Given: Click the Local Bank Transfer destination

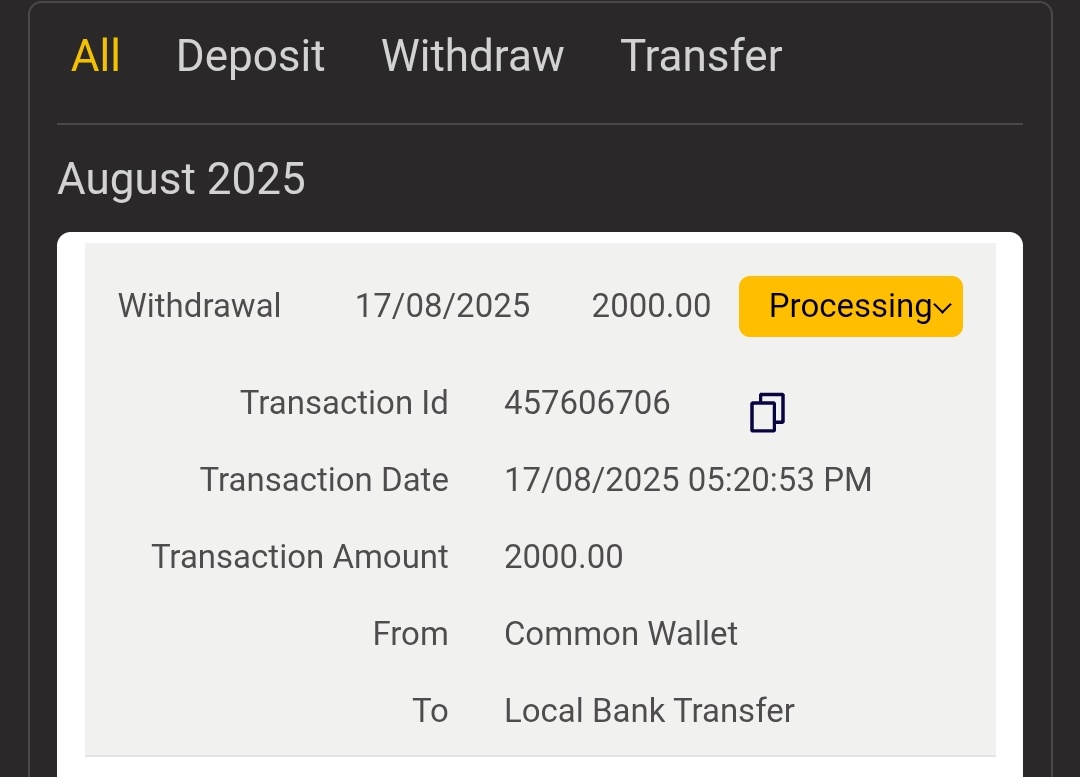Looking at the screenshot, I should (x=649, y=711).
